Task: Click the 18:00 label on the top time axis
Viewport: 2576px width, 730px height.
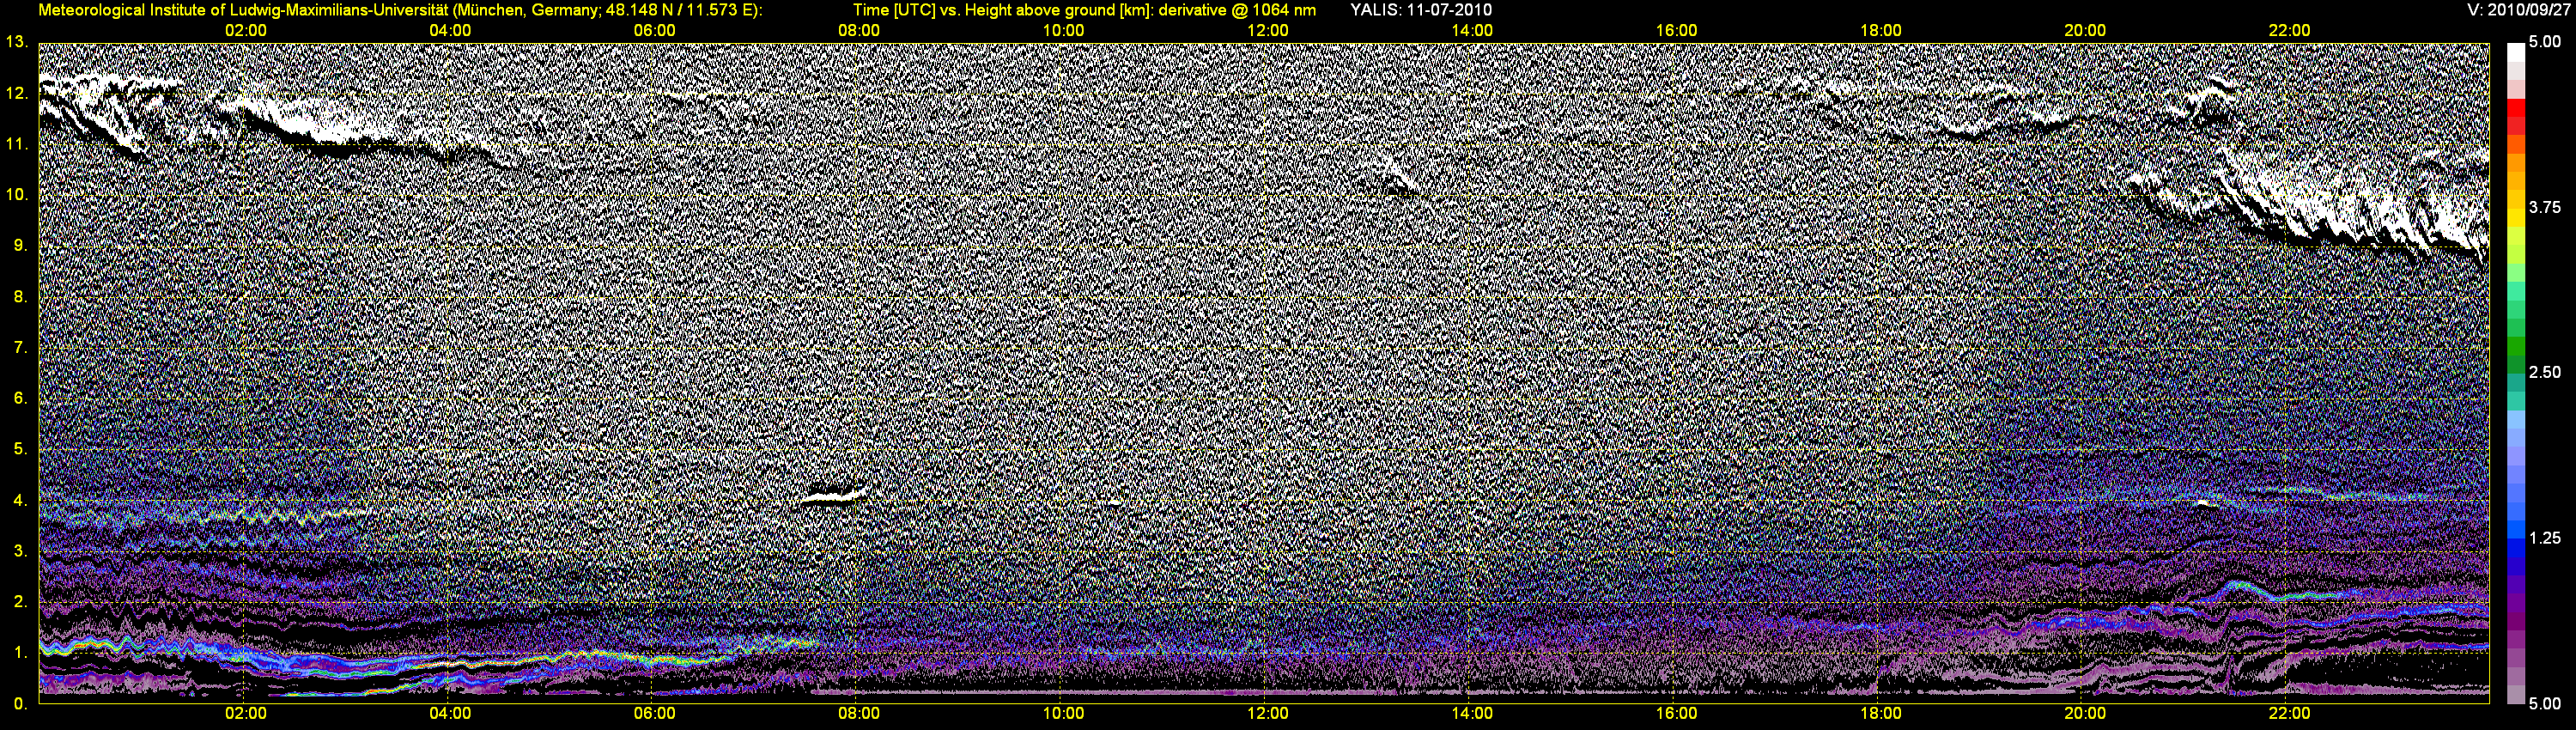Action: (x=1881, y=31)
